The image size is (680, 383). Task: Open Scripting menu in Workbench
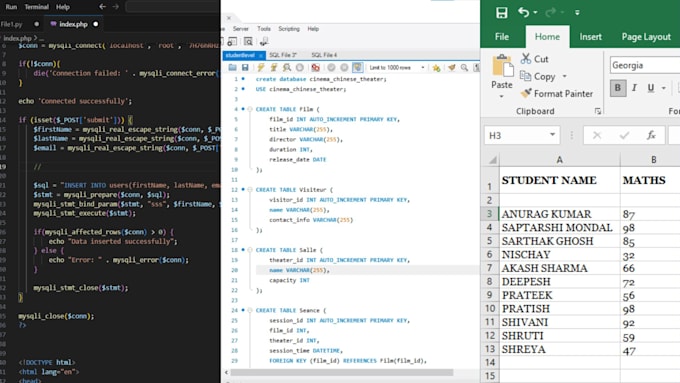pos(289,29)
